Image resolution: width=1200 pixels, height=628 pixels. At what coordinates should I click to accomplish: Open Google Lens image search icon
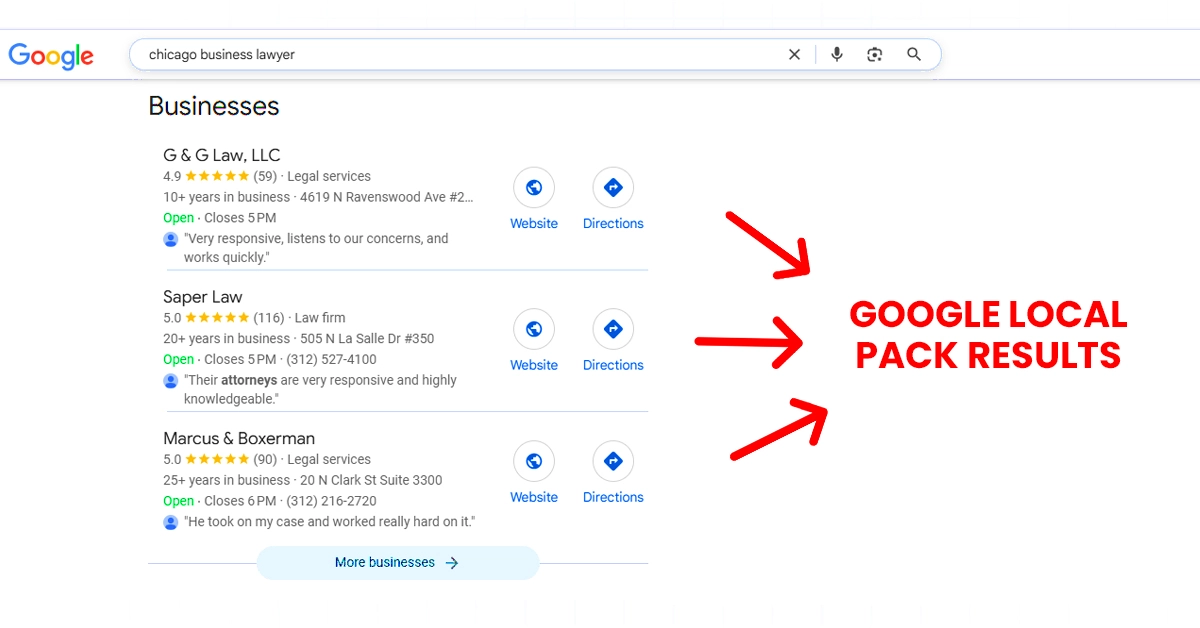pos(875,55)
